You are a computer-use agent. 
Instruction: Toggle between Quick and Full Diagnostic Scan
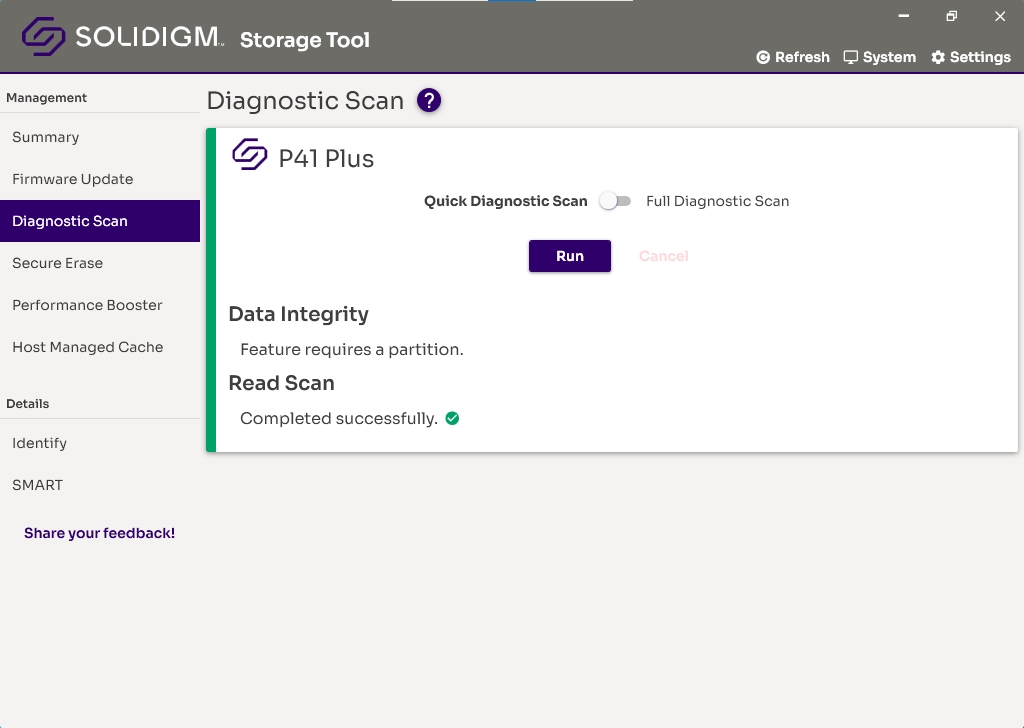click(x=616, y=201)
